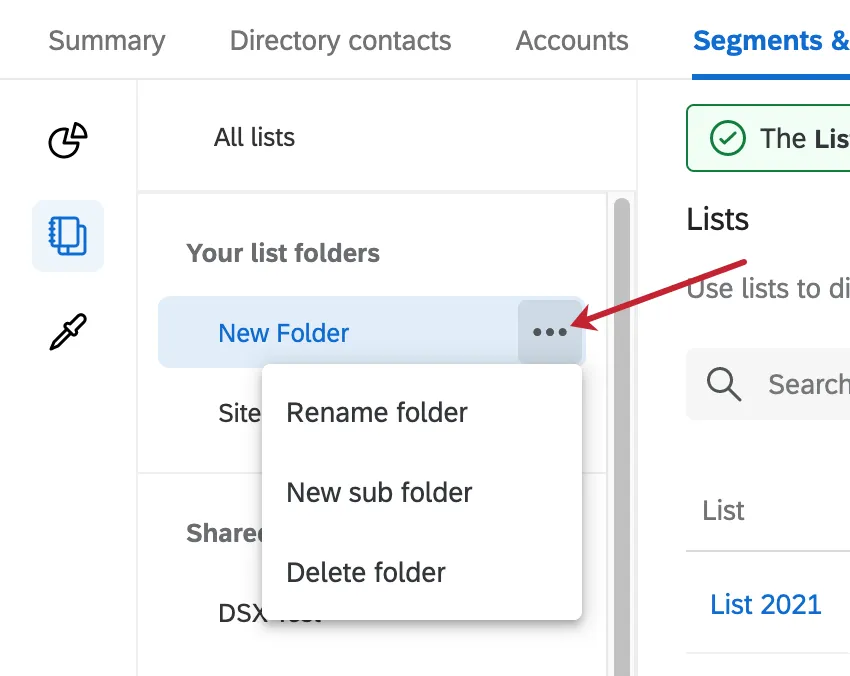Open the List 2021 link

(765, 603)
